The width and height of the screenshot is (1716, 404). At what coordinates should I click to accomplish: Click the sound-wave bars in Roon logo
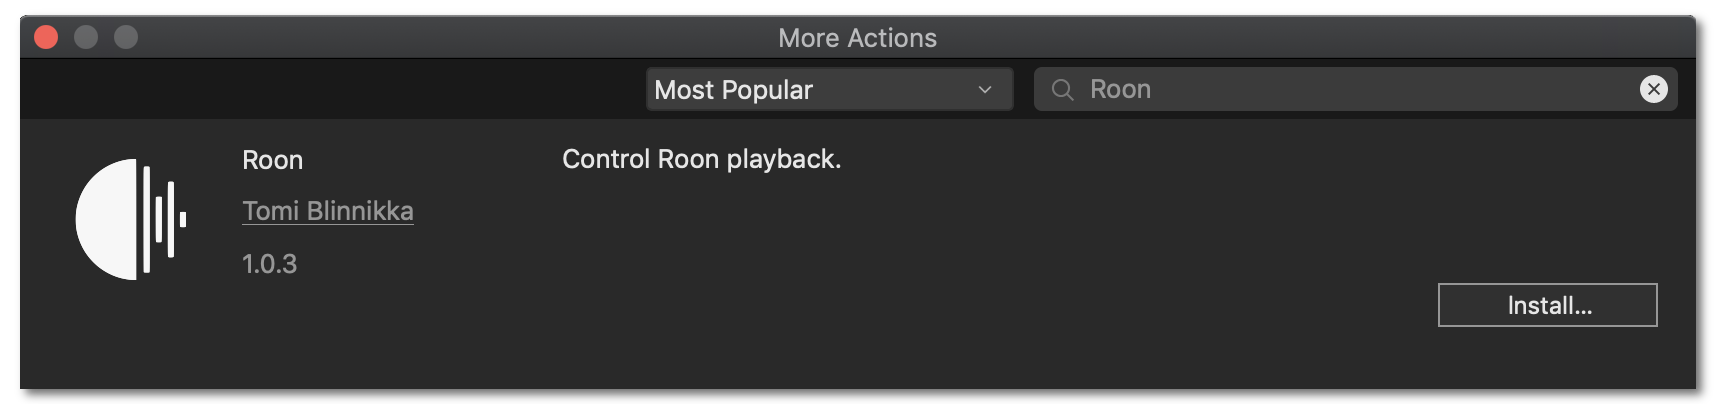tap(164, 219)
